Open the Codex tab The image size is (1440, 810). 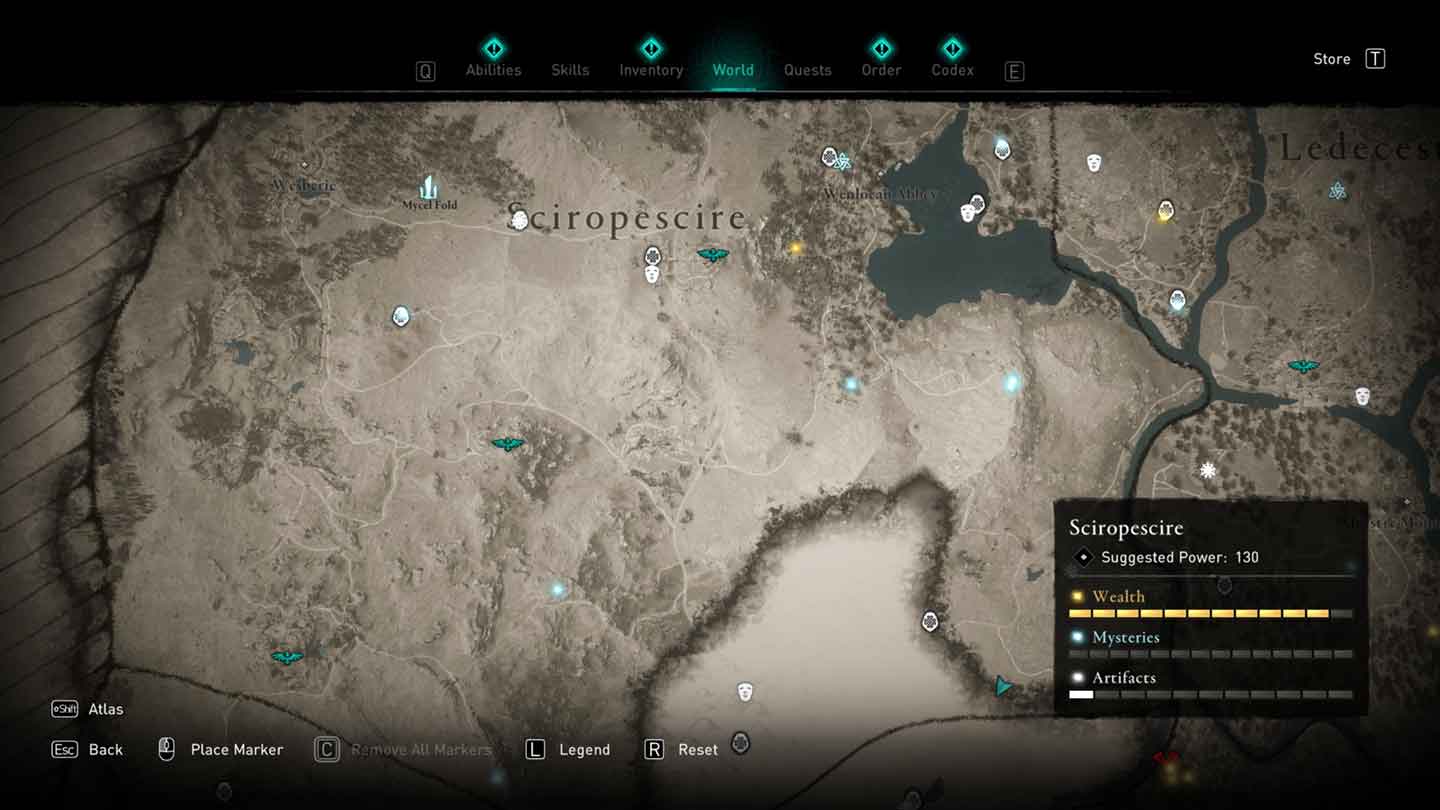pyautogui.click(x=952, y=69)
